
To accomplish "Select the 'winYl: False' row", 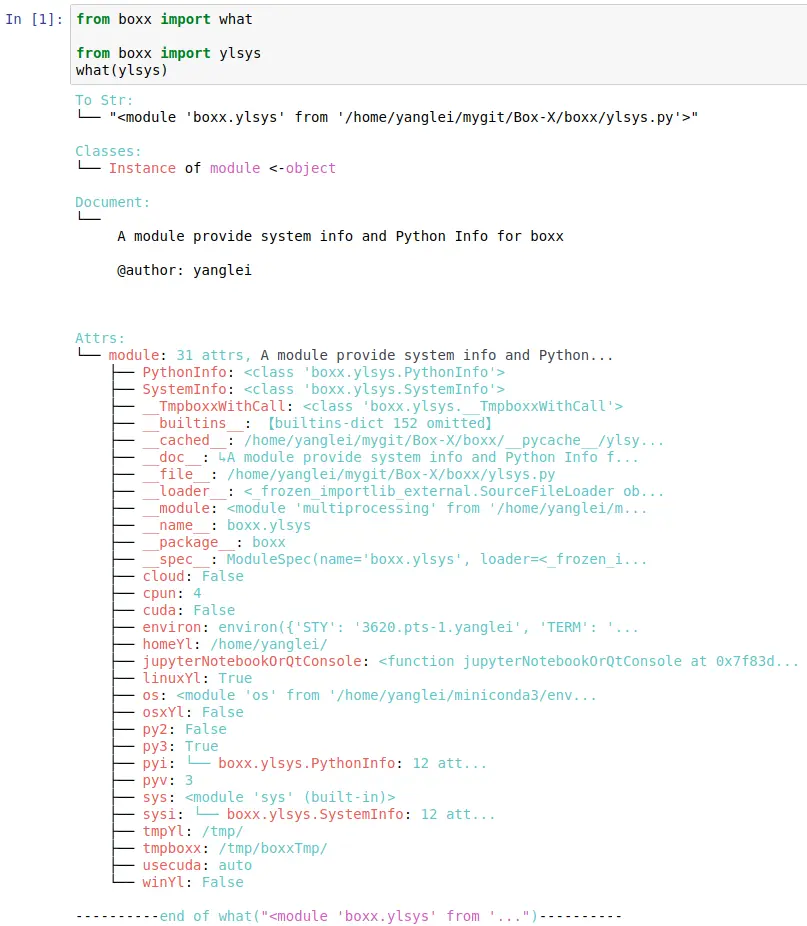I will pos(193,882).
